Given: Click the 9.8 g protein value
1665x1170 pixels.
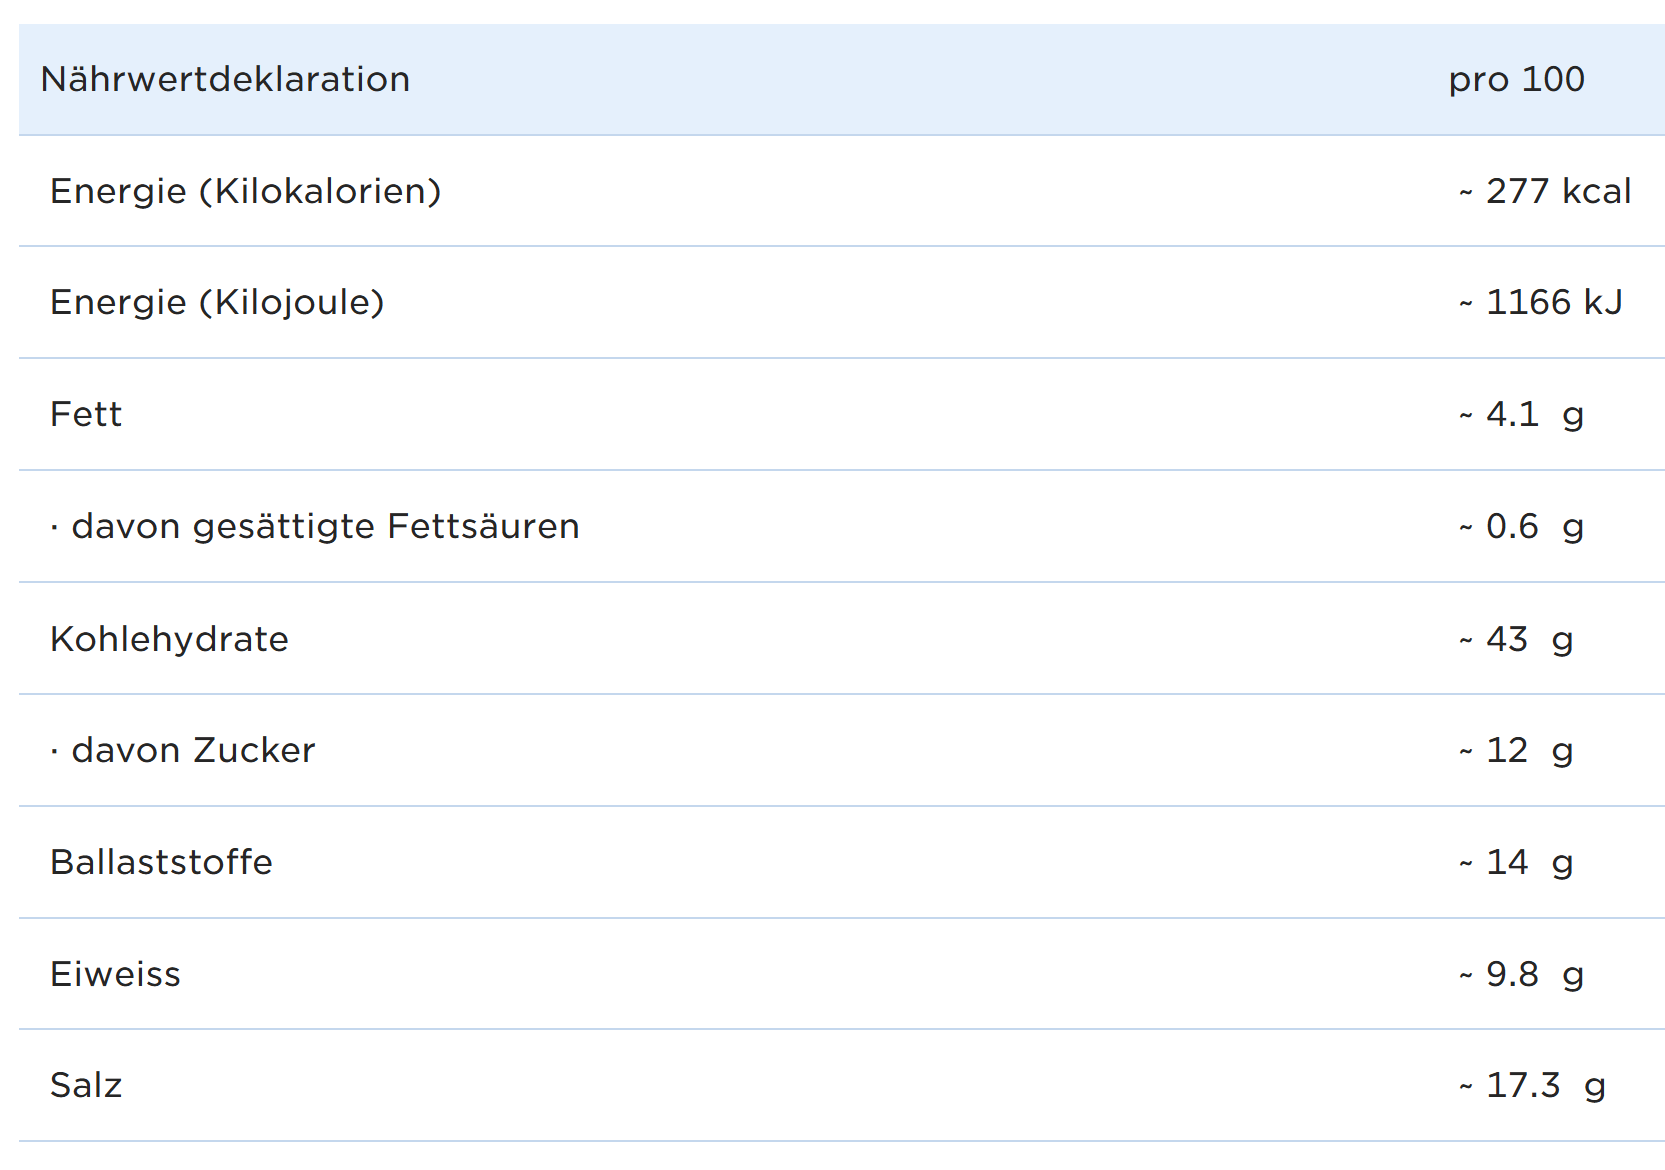Looking at the screenshot, I should click(x=1522, y=974).
